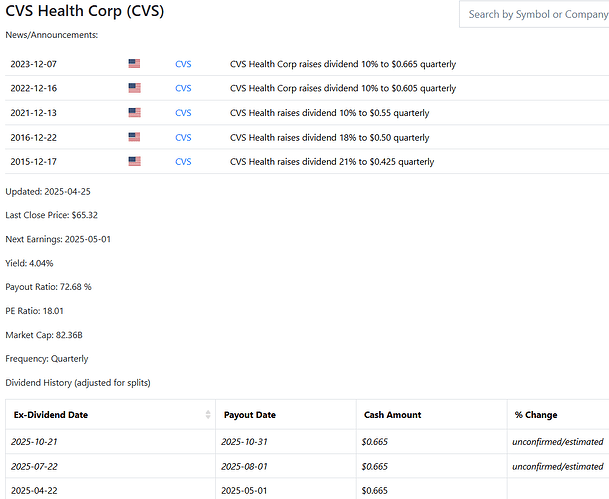Screen dimensions: 609x499
Task: Click the Last Close Price $65.32 text
Action: [x=51, y=215]
